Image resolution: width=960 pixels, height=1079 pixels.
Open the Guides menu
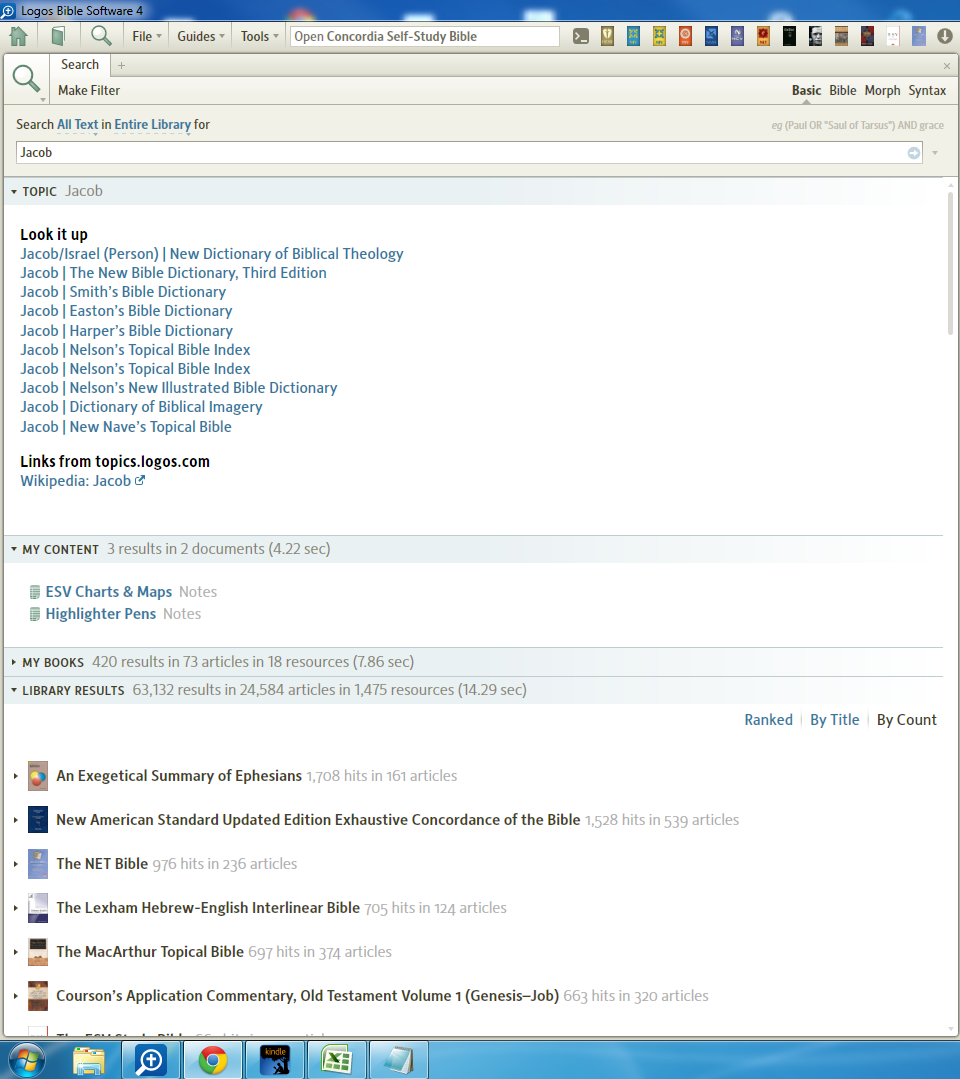pos(201,36)
